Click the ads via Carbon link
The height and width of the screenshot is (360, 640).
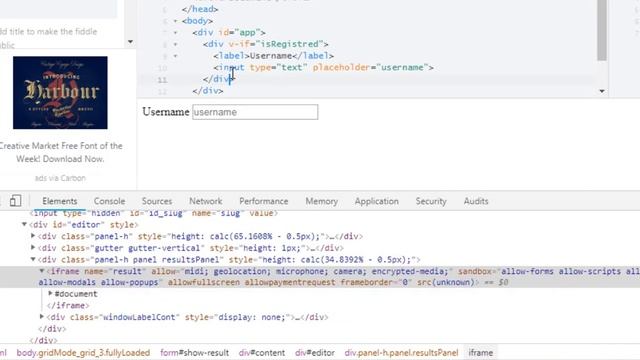tap(60, 178)
